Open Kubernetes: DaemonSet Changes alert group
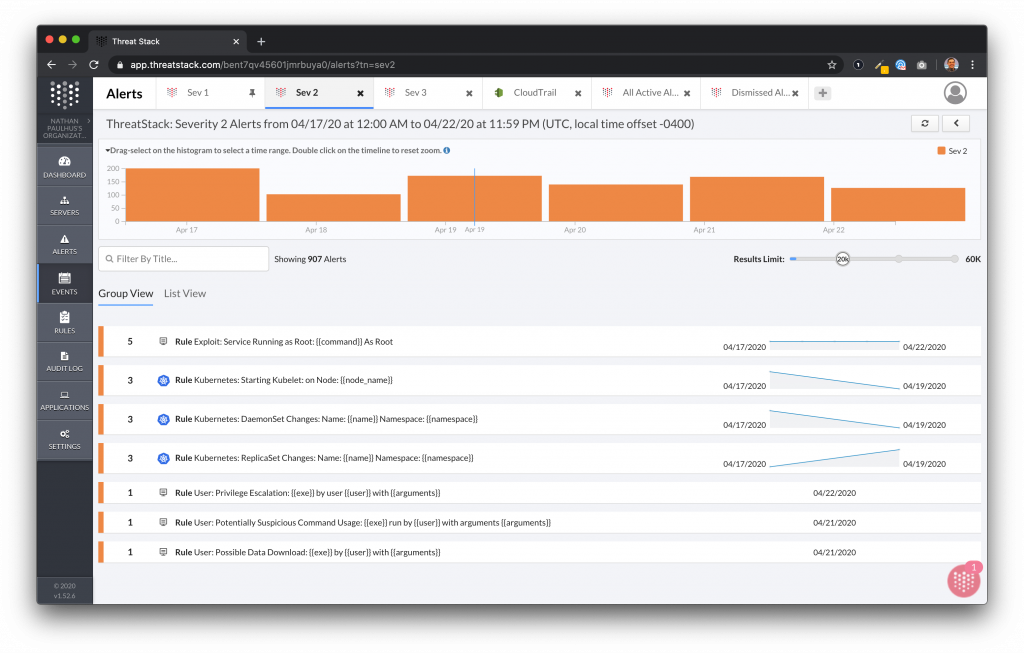This screenshot has height=653, width=1024. (539, 419)
